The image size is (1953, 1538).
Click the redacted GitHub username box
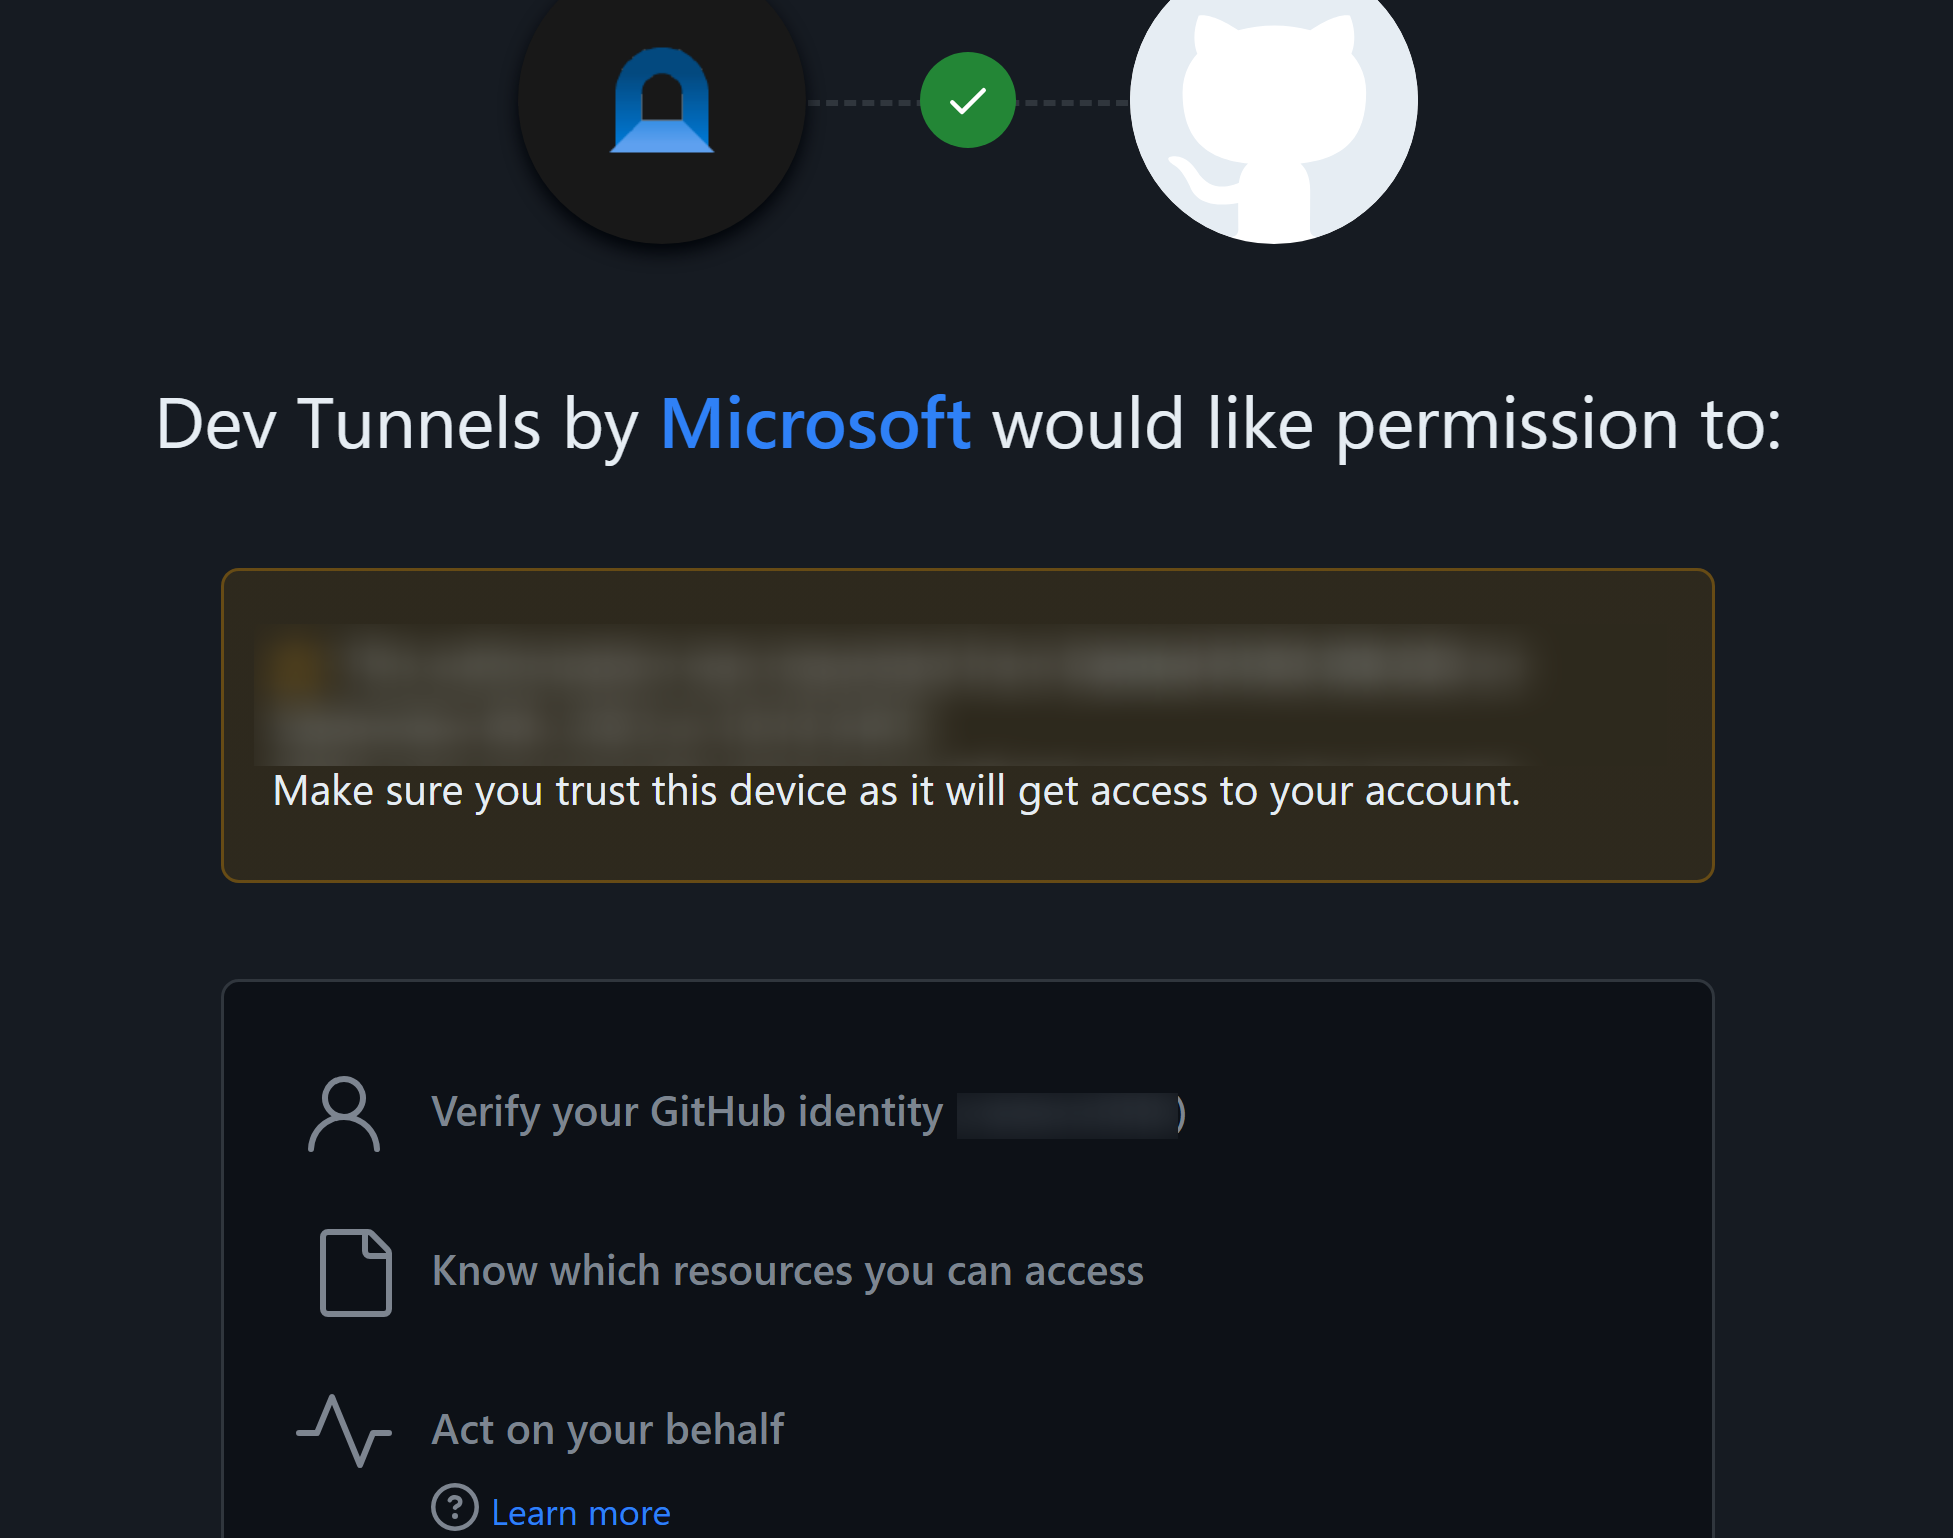click(1066, 1114)
